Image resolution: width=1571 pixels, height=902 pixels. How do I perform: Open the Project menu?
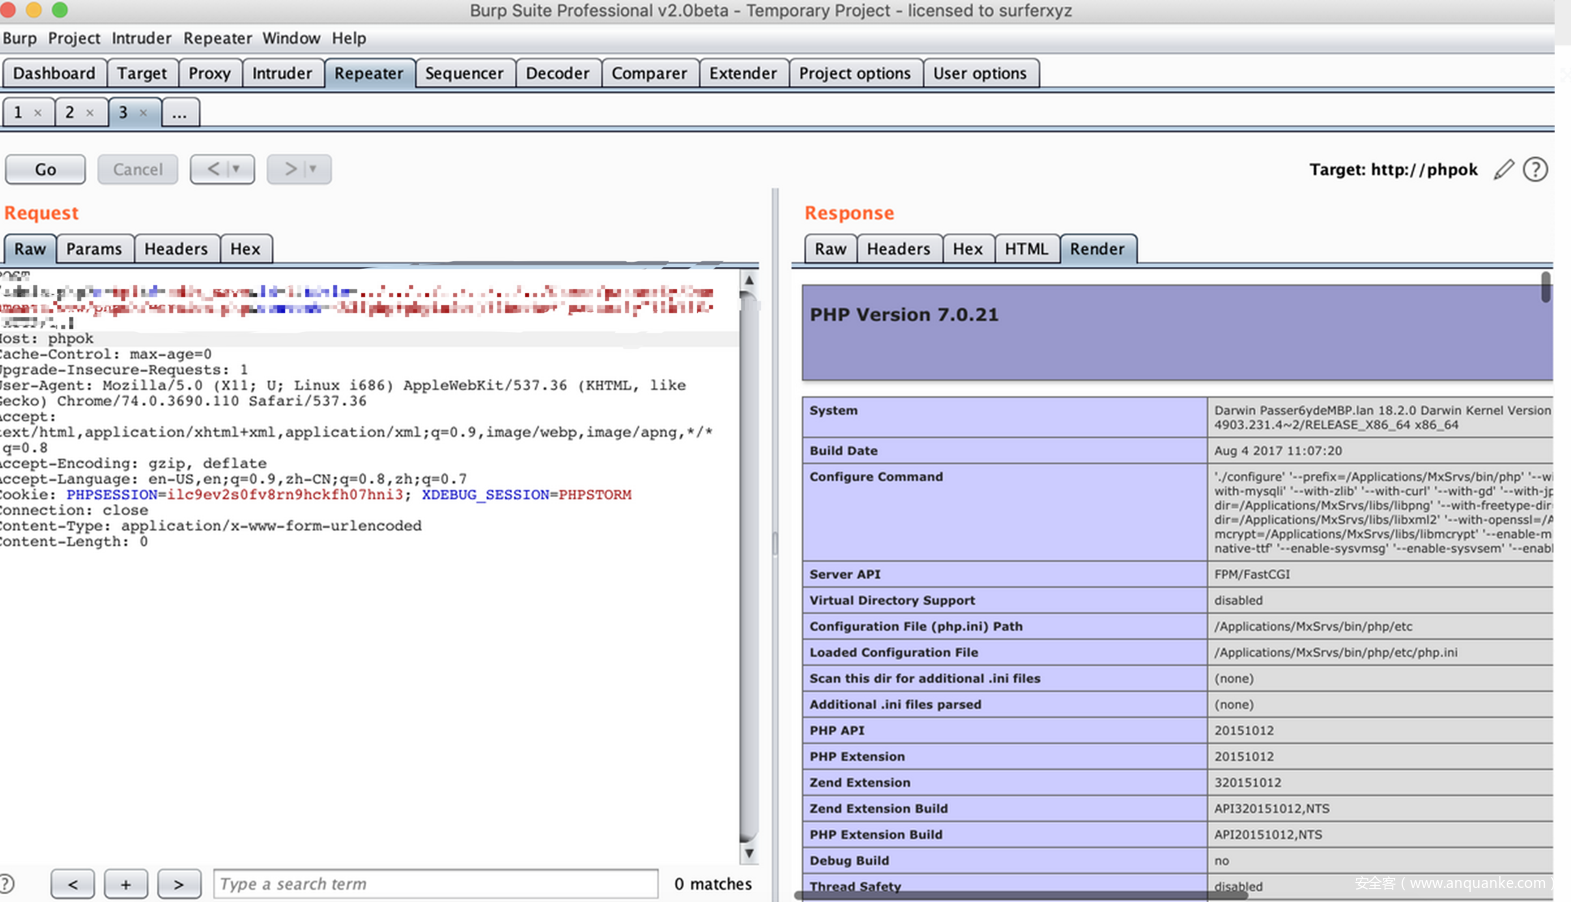(x=74, y=38)
